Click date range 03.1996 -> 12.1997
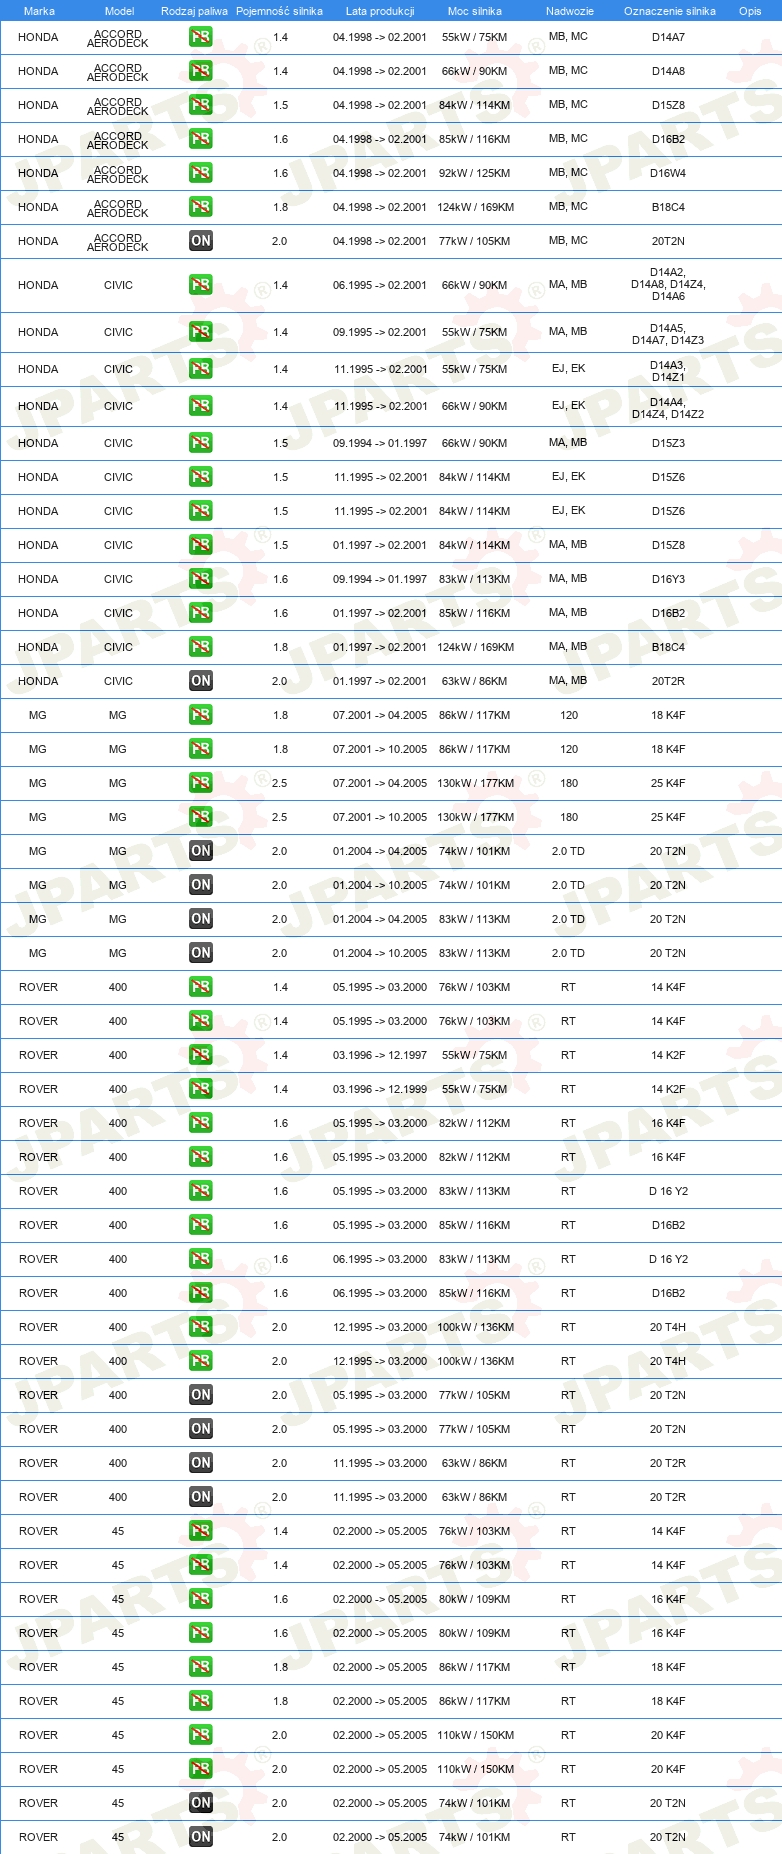This screenshot has height=1854, width=782. click(380, 1055)
